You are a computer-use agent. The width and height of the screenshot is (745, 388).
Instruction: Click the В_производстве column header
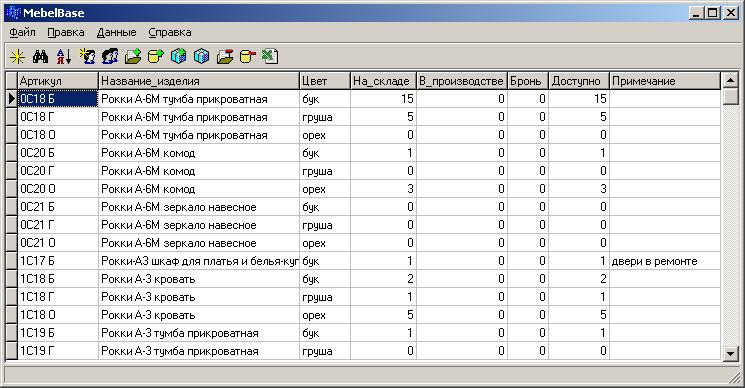click(x=462, y=81)
